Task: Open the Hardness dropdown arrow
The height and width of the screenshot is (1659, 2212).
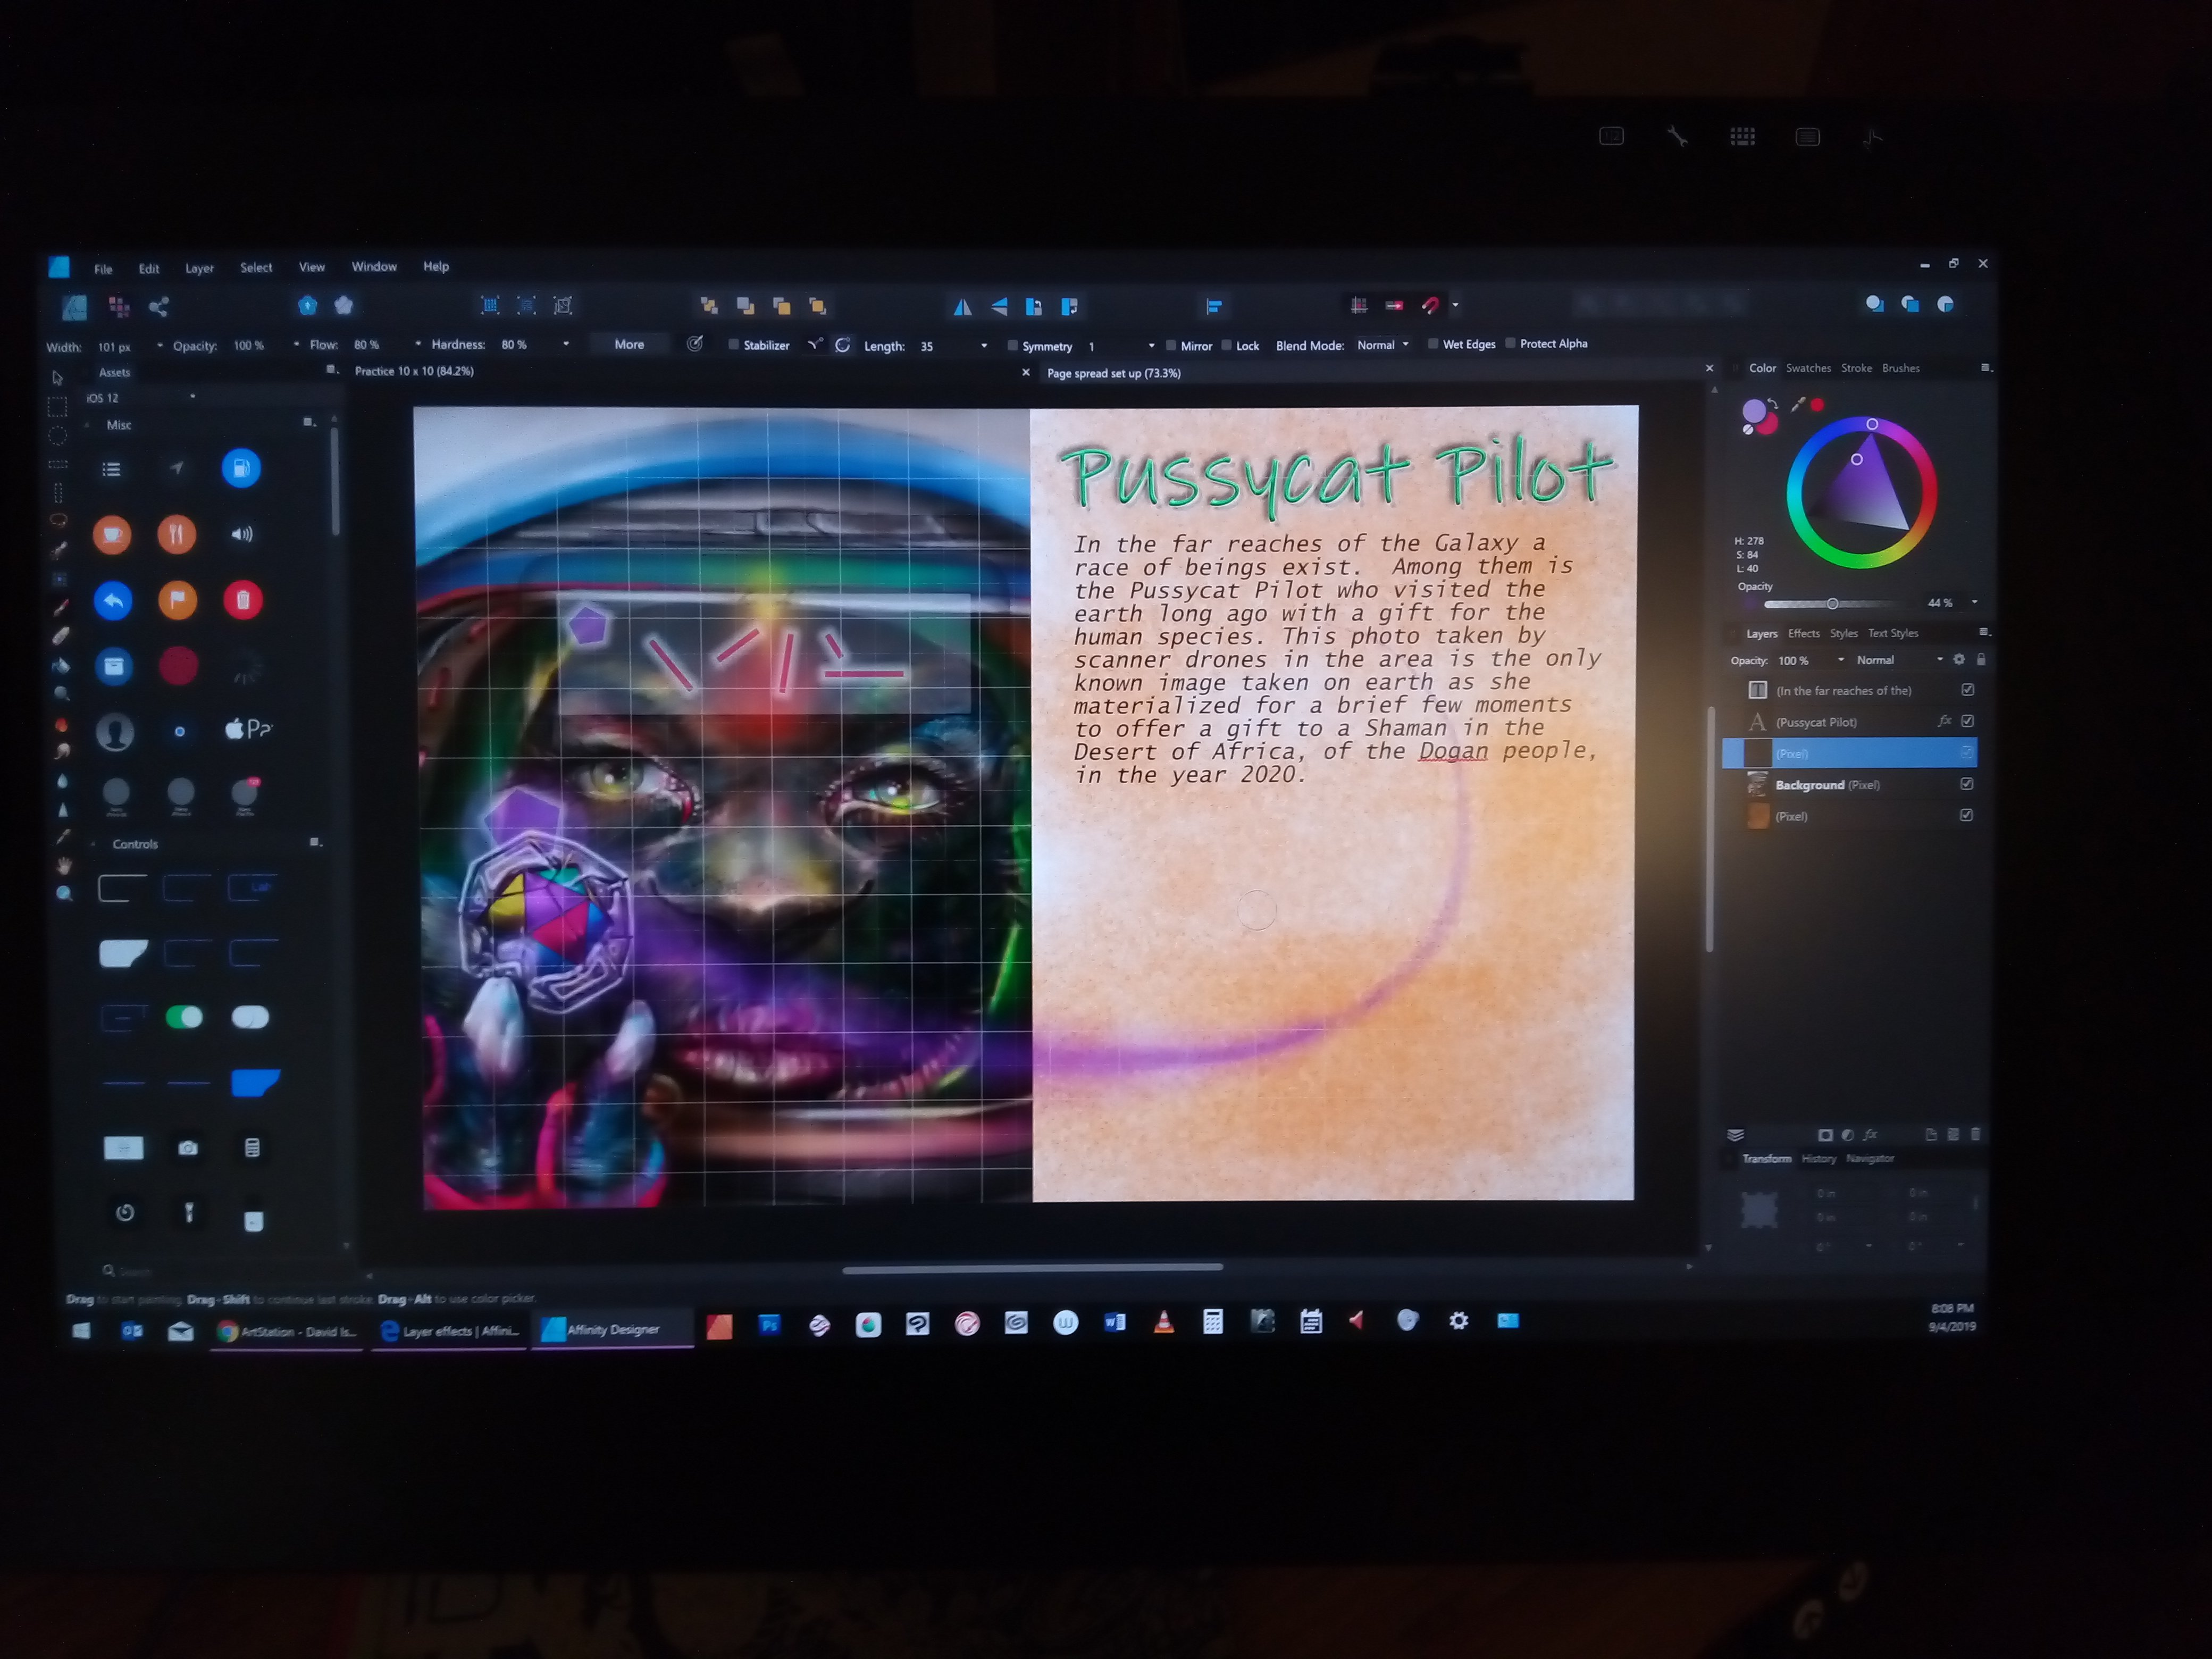Action: point(566,344)
